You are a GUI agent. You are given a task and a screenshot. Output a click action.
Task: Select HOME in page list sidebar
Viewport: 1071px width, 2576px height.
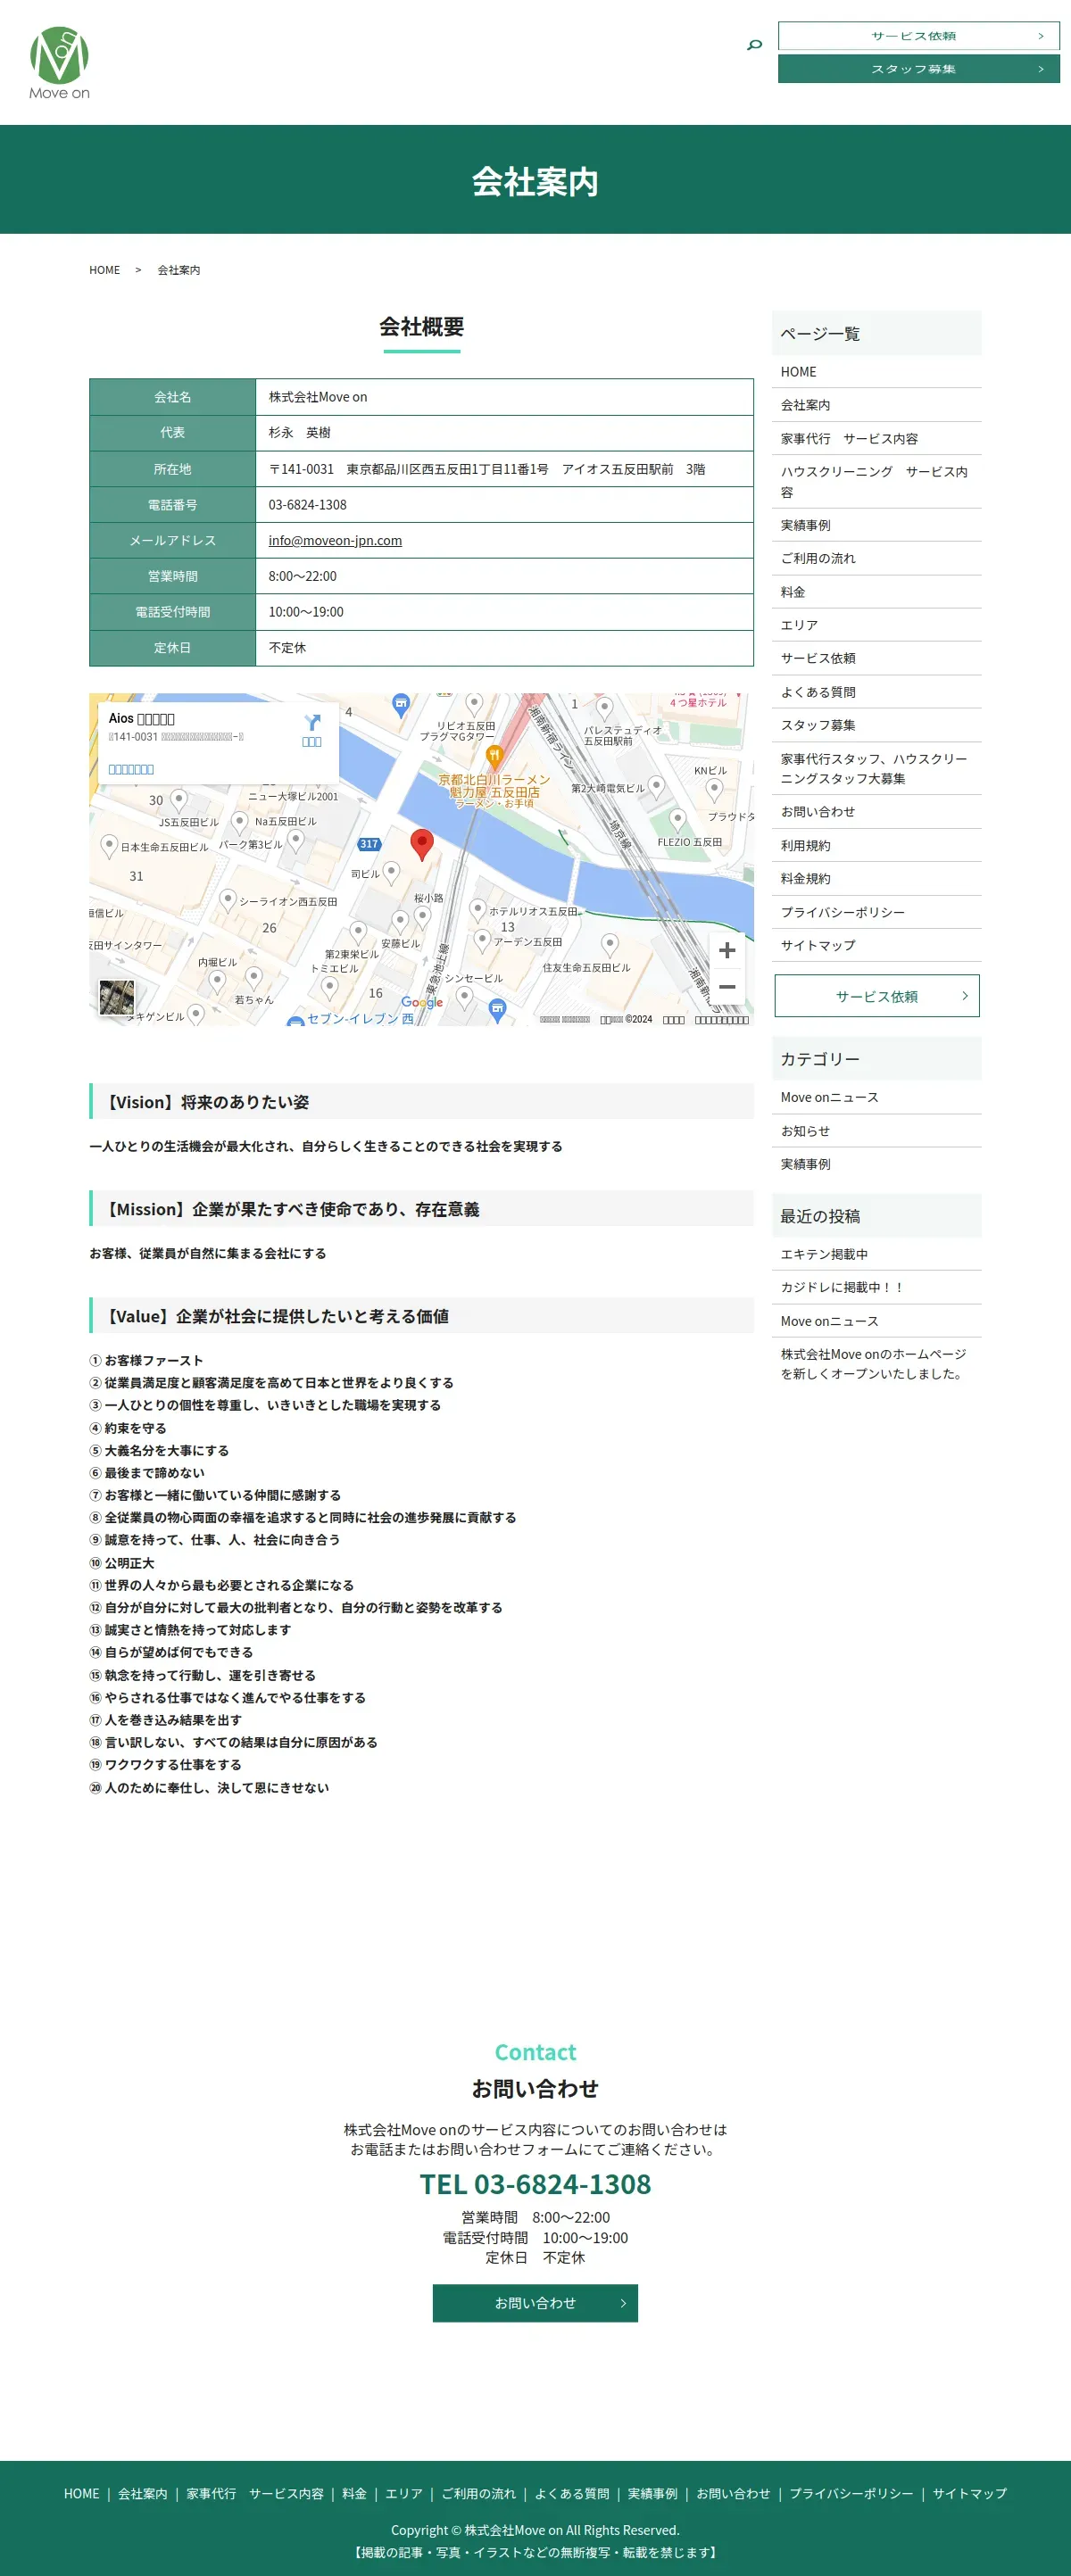(x=877, y=372)
